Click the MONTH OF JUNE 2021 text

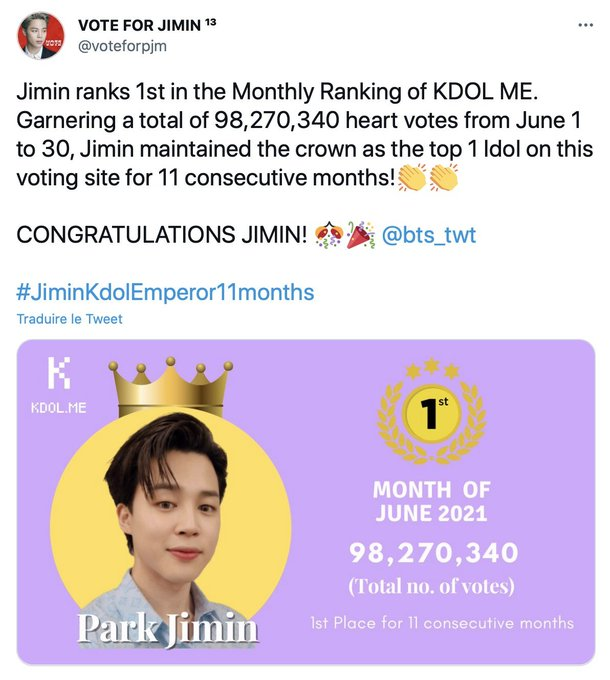pyautogui.click(x=431, y=501)
